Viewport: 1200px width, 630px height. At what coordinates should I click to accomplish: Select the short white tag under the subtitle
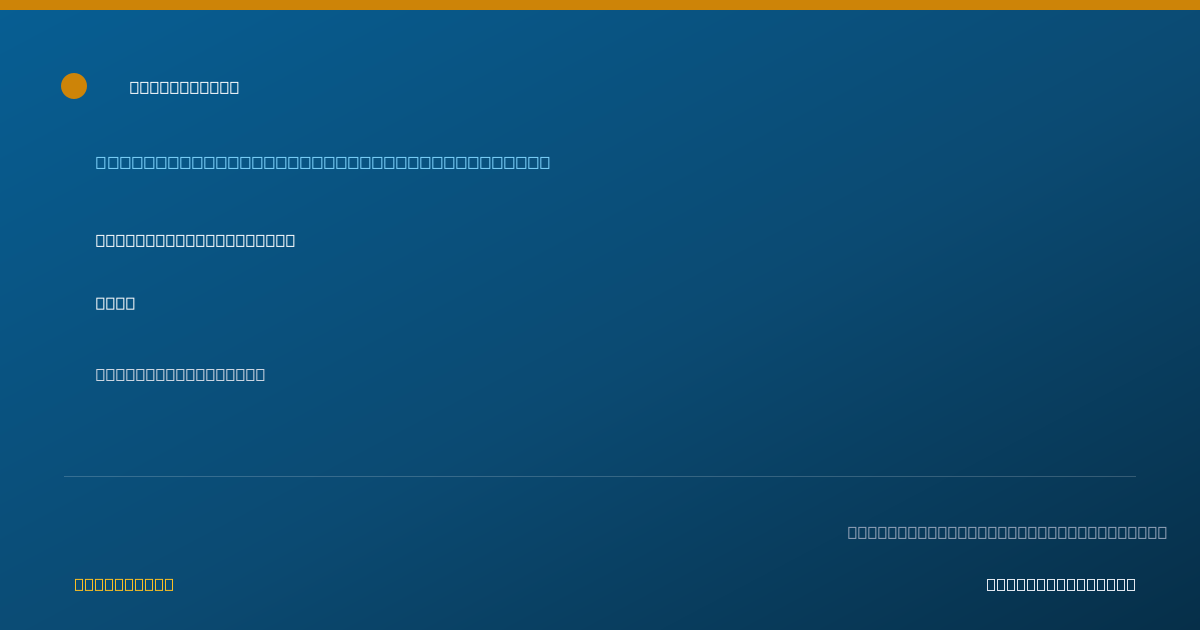115,303
